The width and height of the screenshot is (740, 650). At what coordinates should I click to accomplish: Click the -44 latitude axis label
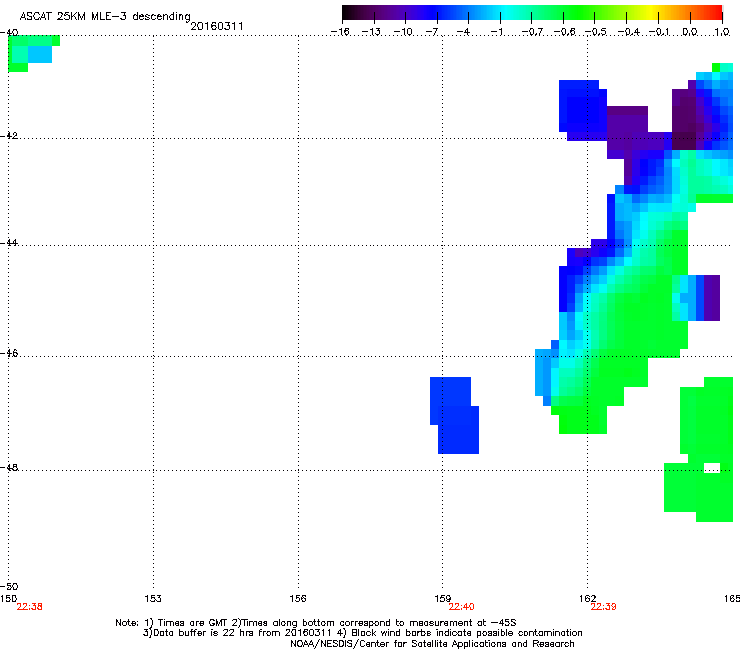coord(9,243)
